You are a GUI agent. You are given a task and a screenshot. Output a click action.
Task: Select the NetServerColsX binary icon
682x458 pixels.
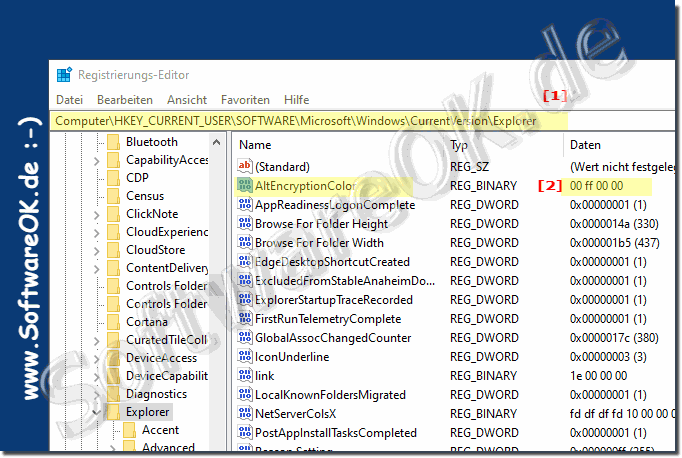tap(245, 414)
